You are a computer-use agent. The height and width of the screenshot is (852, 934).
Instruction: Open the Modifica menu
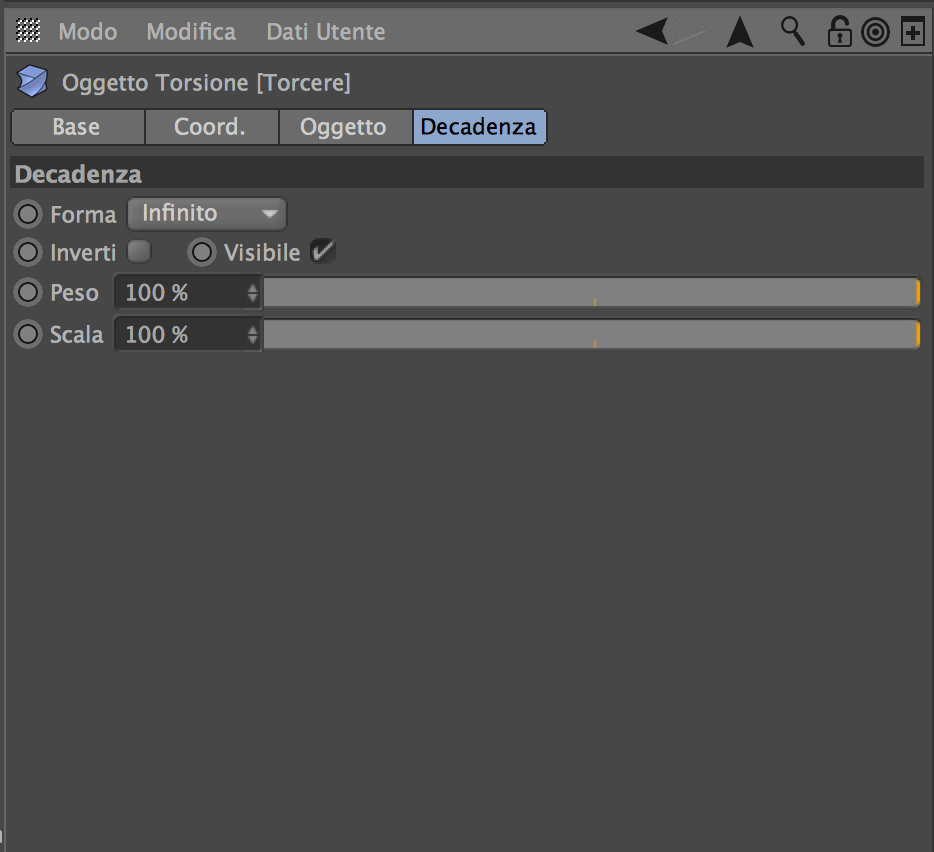[x=191, y=32]
